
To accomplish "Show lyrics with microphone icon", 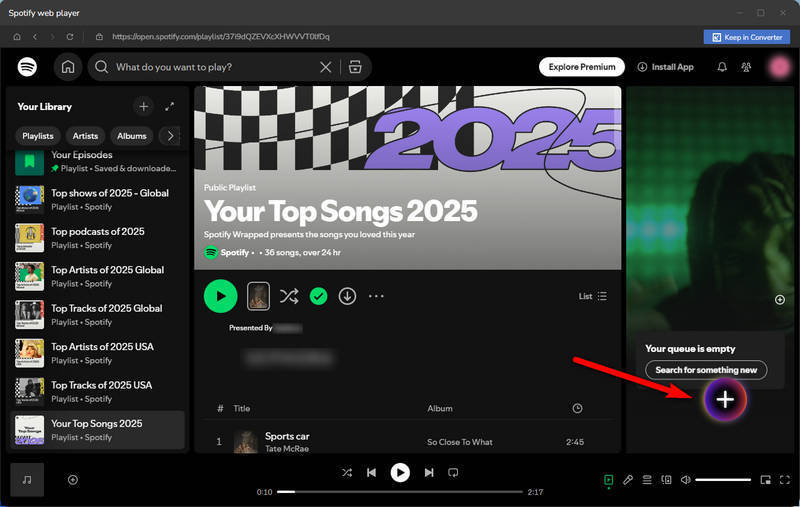I will tap(628, 480).
